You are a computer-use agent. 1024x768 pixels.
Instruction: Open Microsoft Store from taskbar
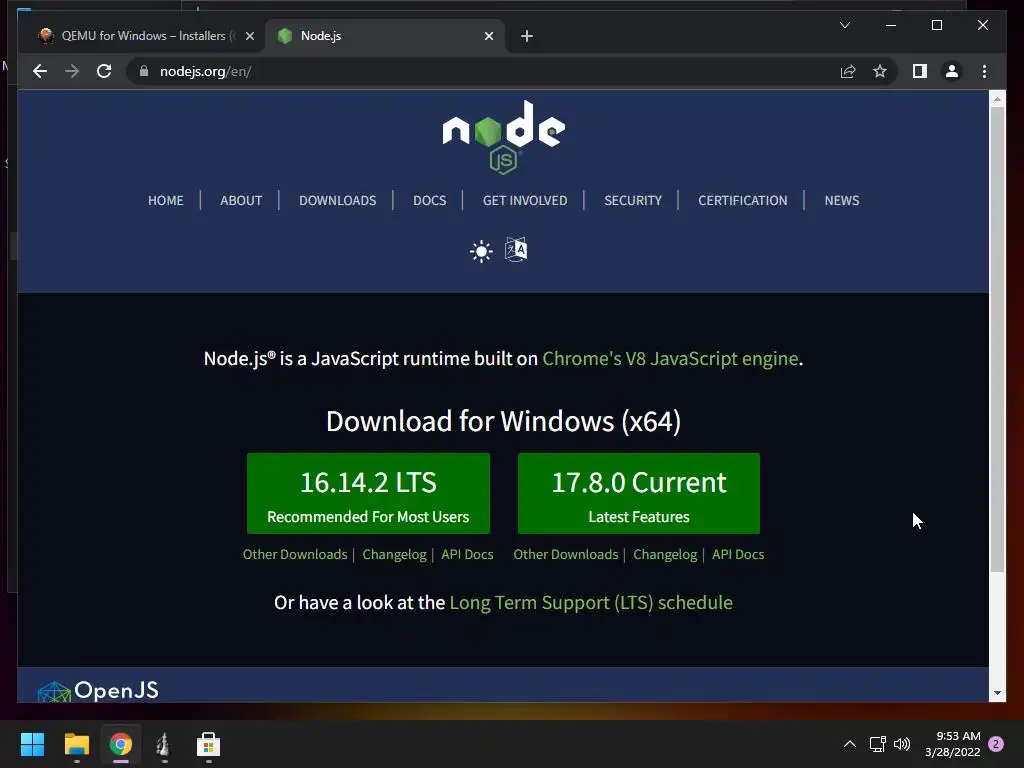(x=208, y=744)
